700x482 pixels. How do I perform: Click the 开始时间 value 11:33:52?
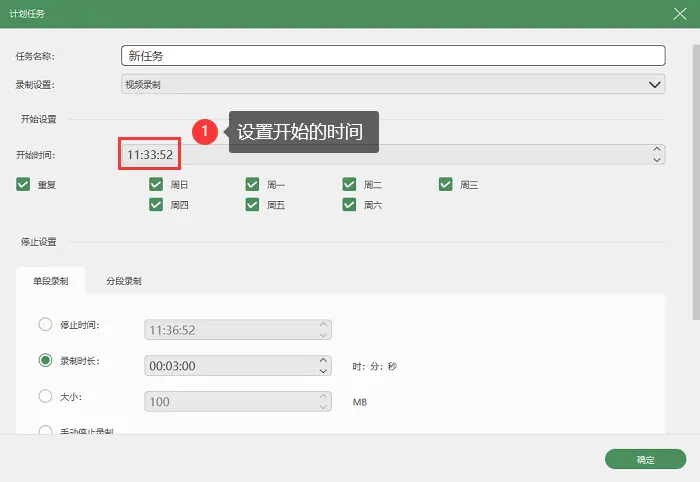pos(150,154)
